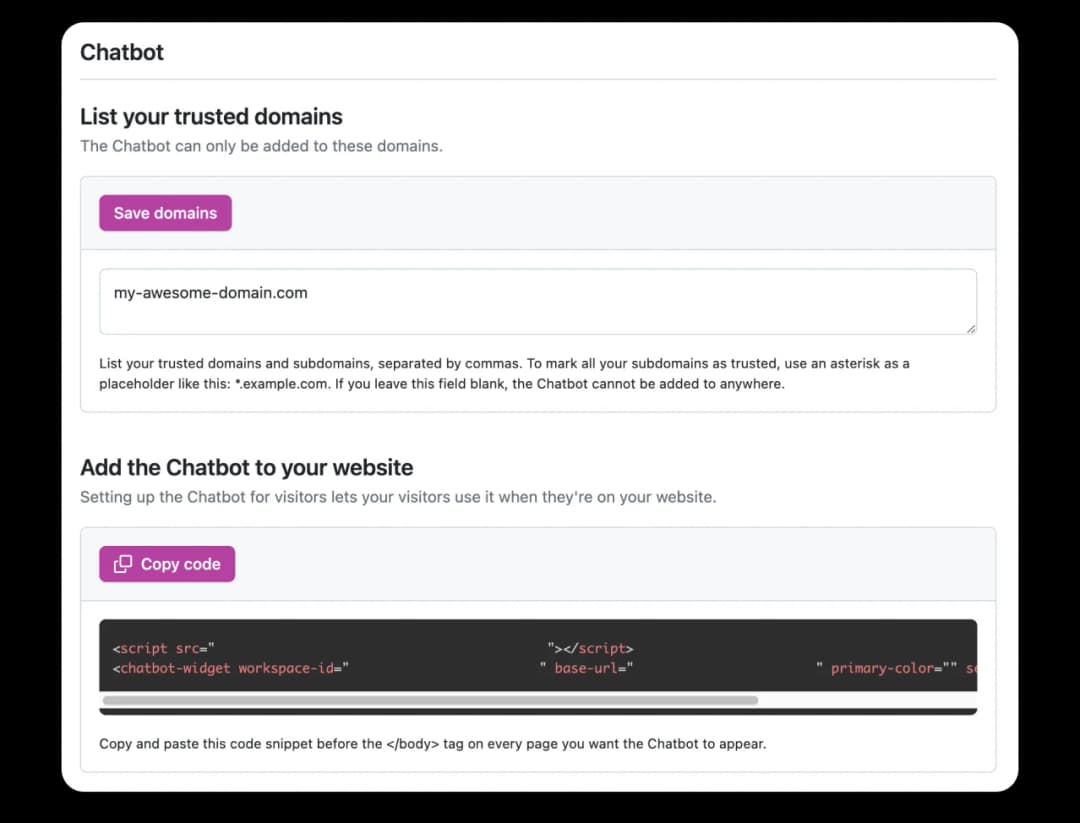Click the copy icon in Copy code button
Screen dimensions: 1080x823
[123, 564]
